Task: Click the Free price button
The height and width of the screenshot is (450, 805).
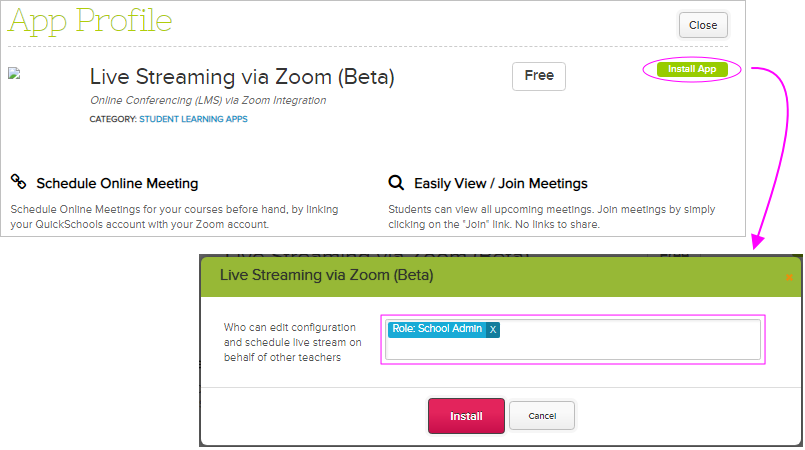Action: pyautogui.click(x=539, y=76)
